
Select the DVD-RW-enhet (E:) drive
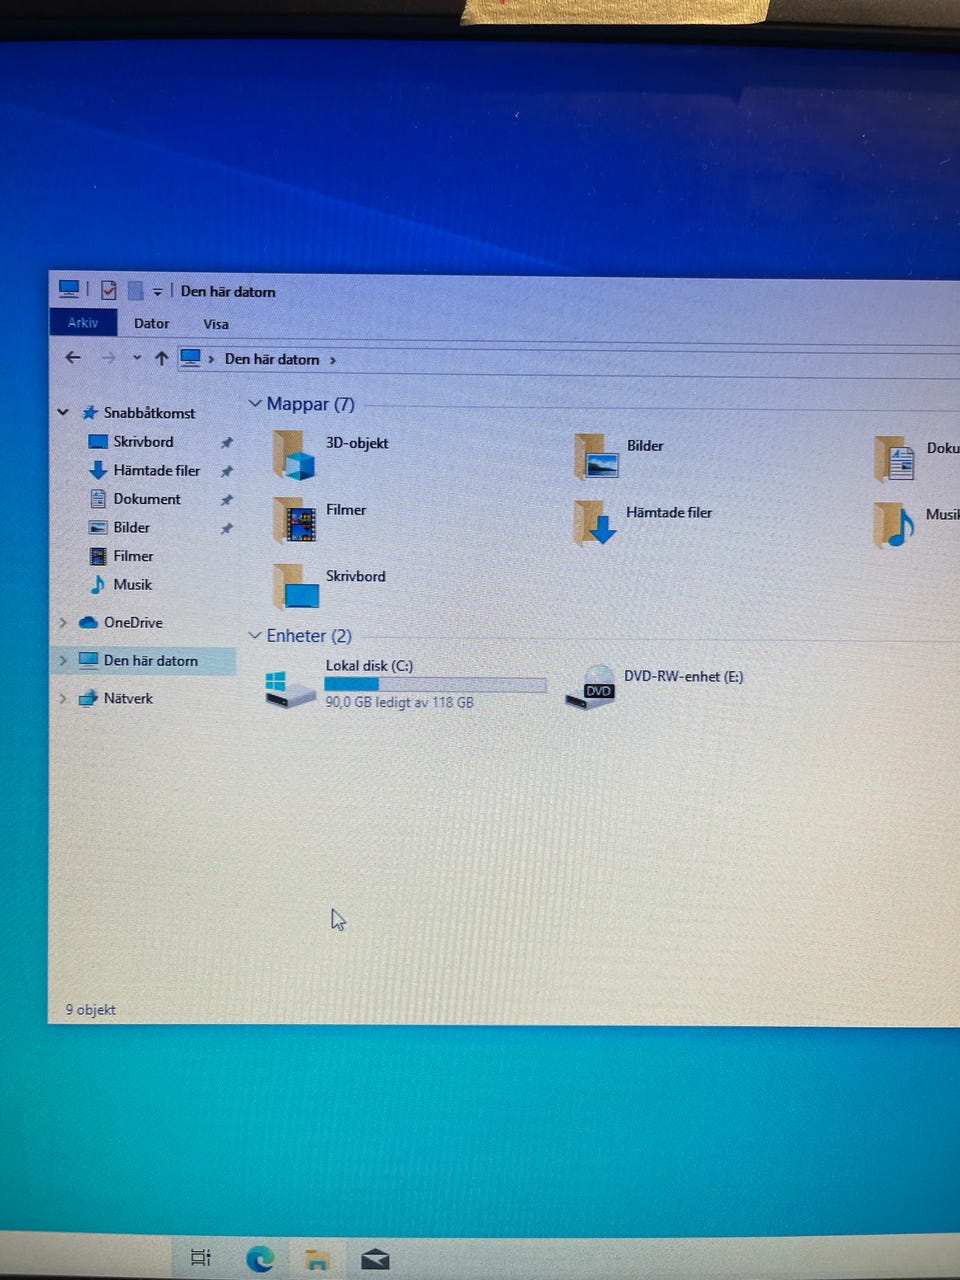pyautogui.click(x=591, y=687)
